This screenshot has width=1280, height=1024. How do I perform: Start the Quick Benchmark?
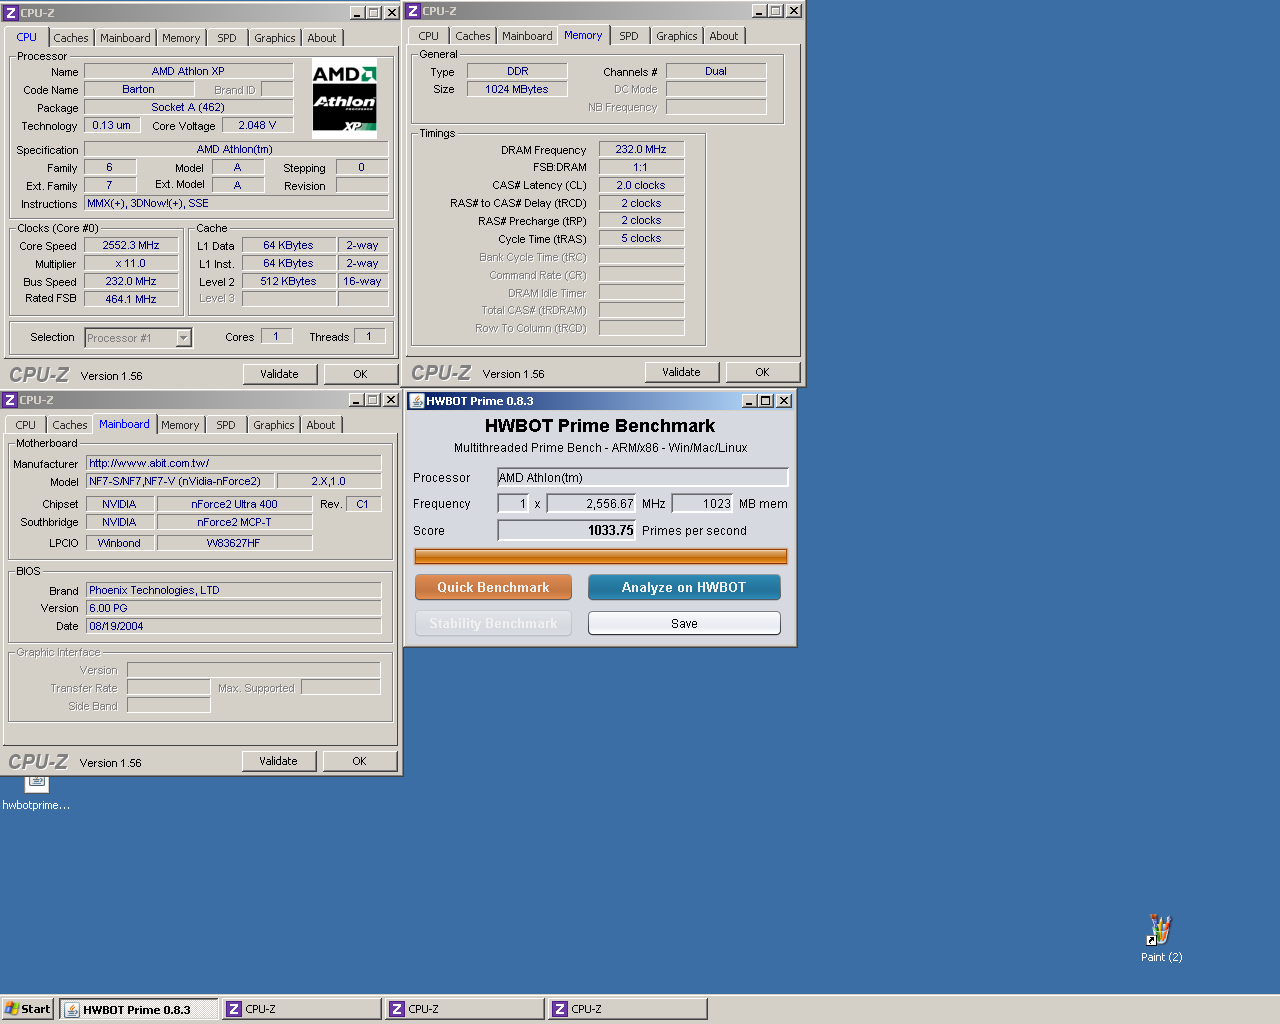pyautogui.click(x=493, y=587)
